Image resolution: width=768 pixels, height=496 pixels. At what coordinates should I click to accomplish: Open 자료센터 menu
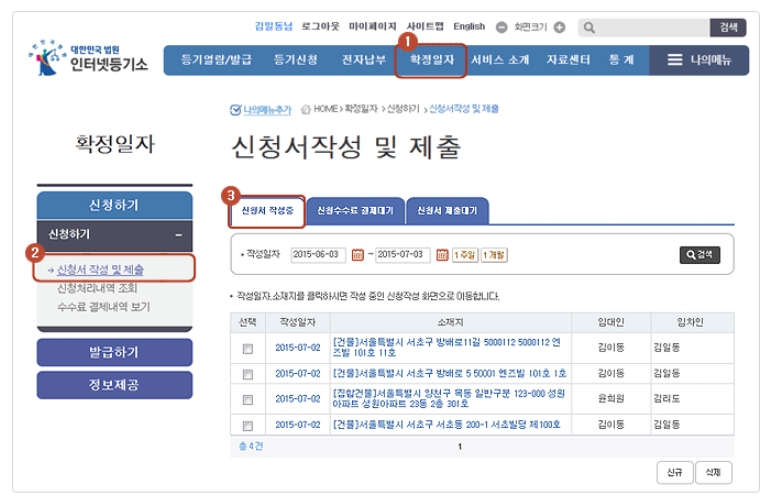(568, 60)
